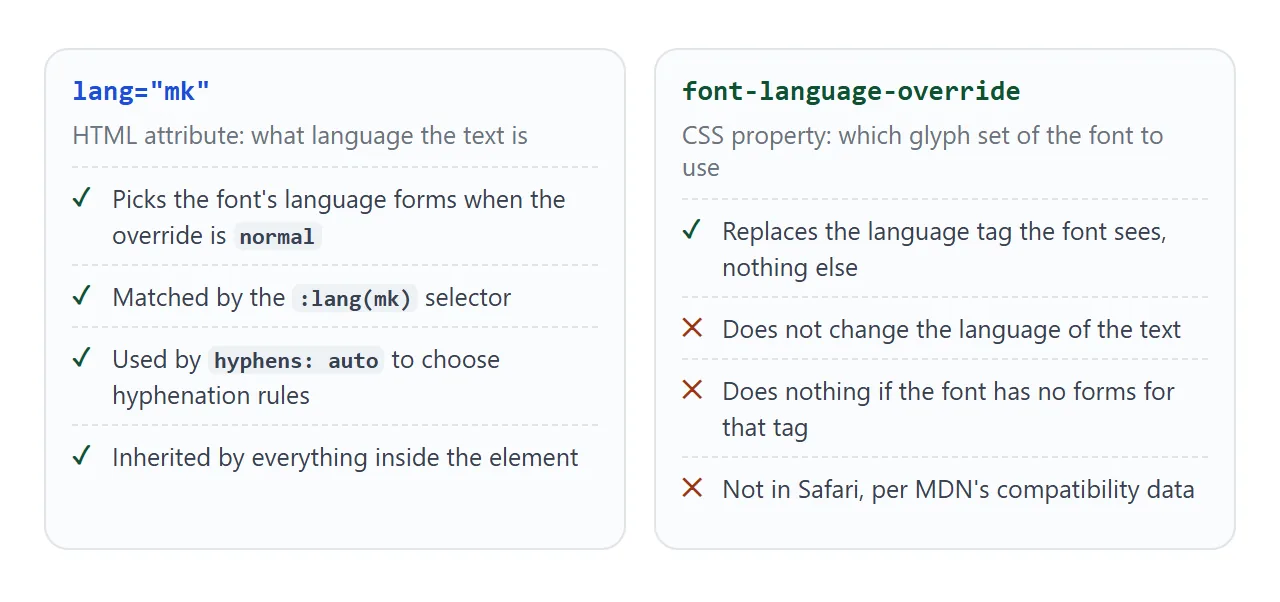Click "Does nothing if the font has no forms for"
The image size is (1280, 602).
click(948, 391)
